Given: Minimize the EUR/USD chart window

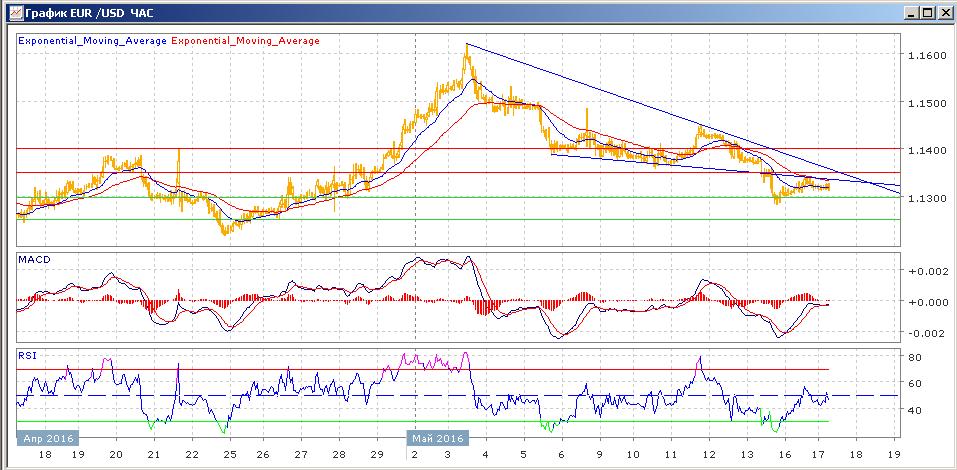Looking at the screenshot, I should (910, 13).
